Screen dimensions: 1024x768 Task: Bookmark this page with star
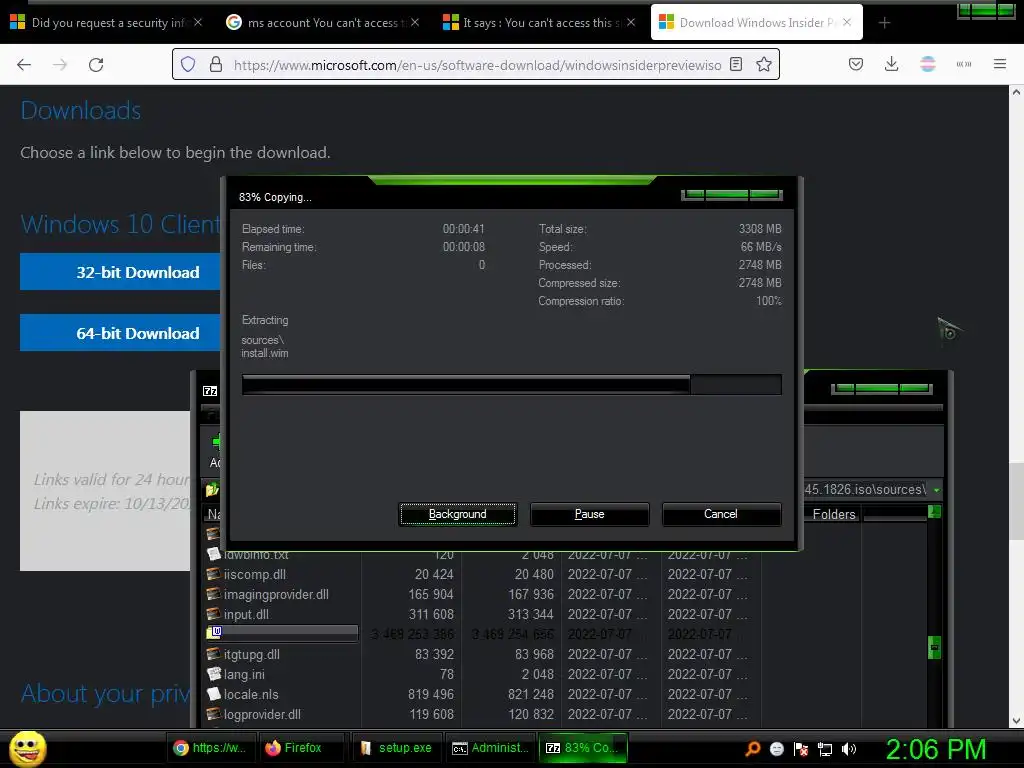click(x=764, y=64)
